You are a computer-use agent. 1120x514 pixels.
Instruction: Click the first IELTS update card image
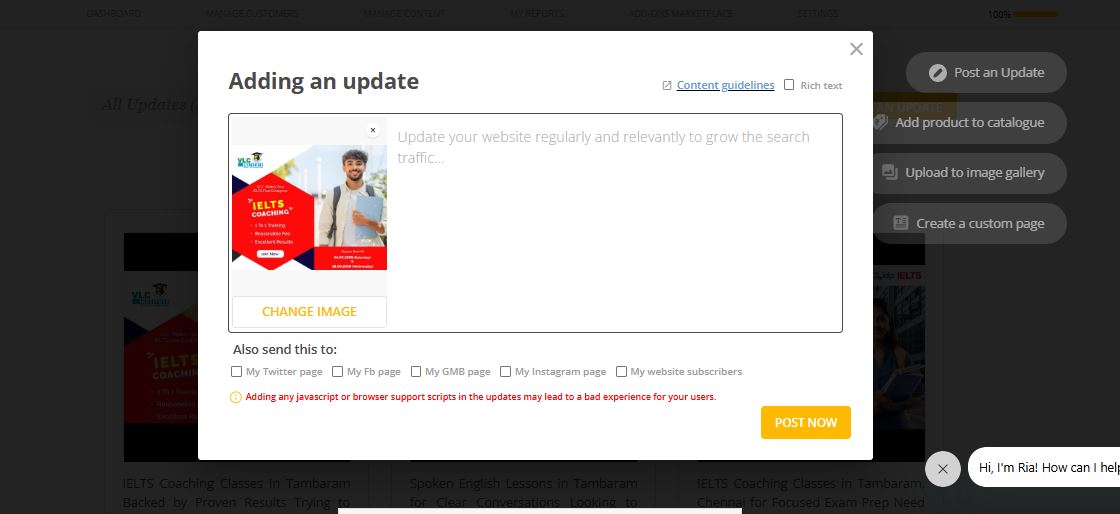point(161,347)
